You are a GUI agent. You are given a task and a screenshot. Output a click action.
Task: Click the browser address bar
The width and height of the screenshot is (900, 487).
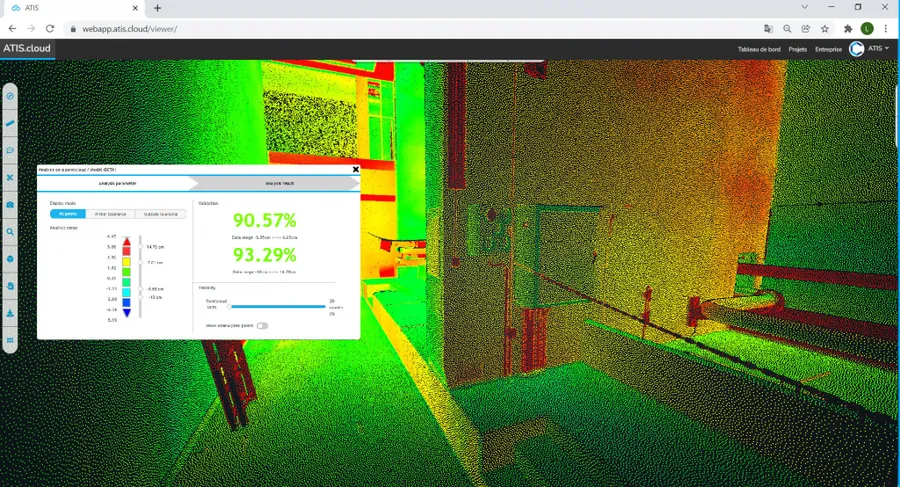coord(413,29)
